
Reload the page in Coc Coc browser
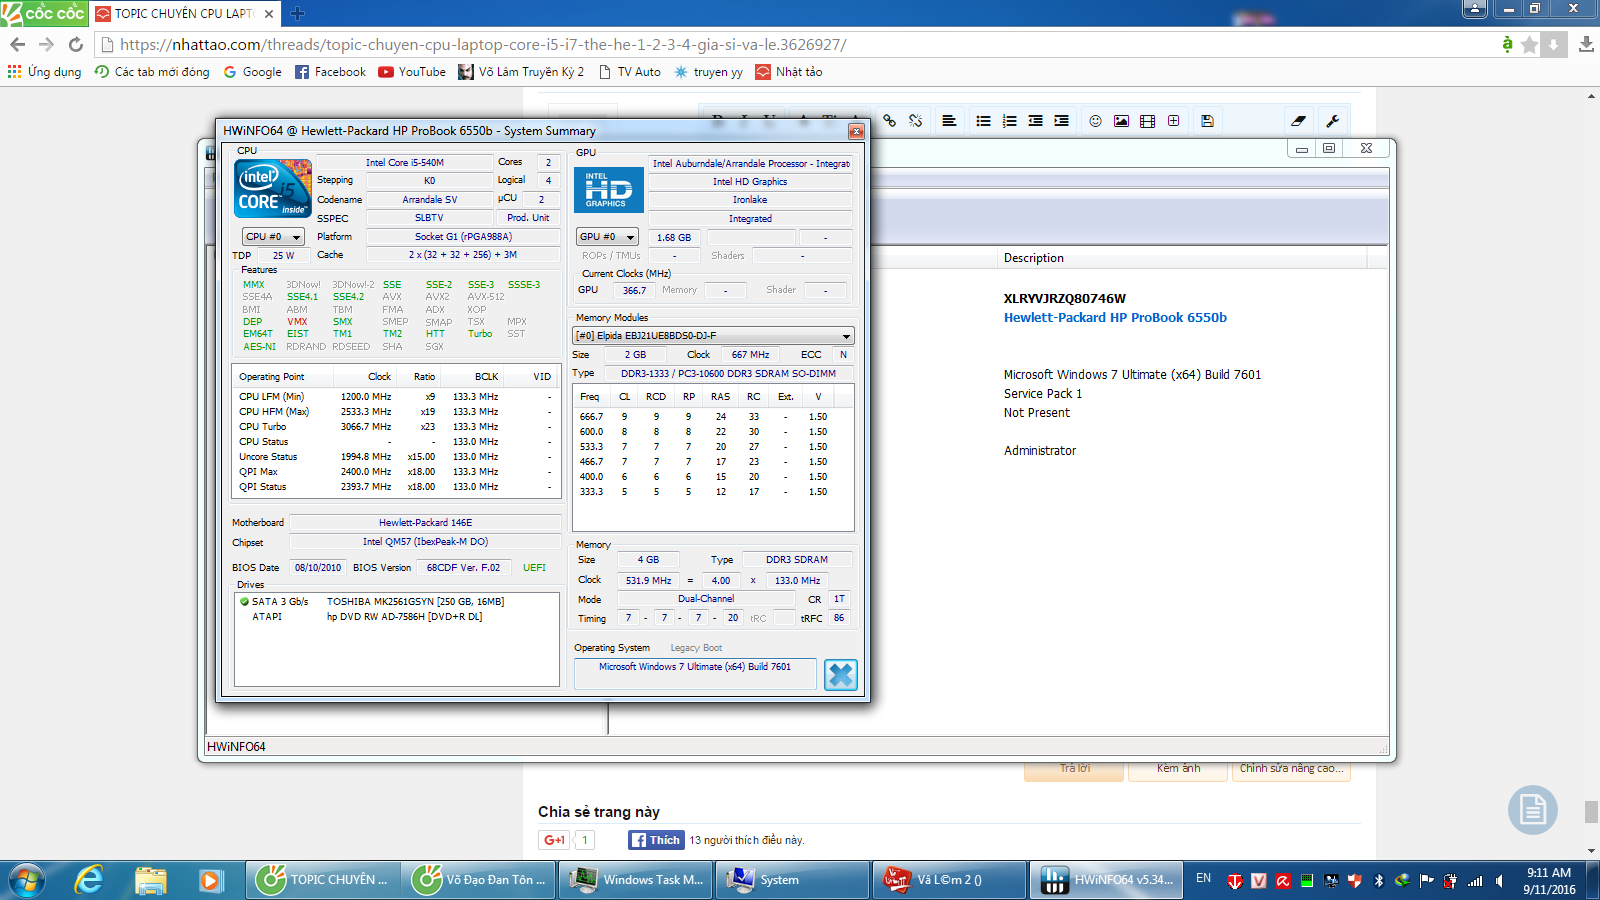[x=76, y=44]
